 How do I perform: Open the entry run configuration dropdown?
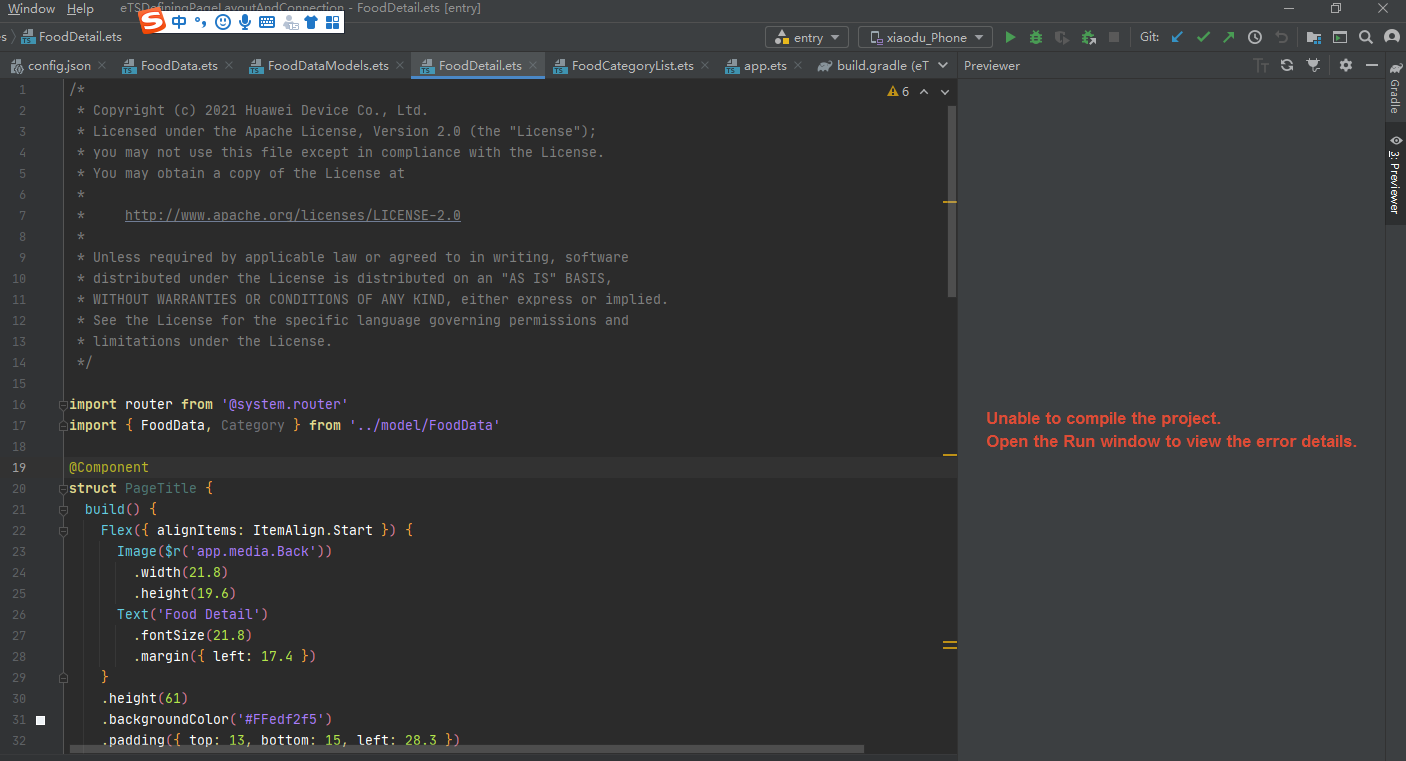807,37
